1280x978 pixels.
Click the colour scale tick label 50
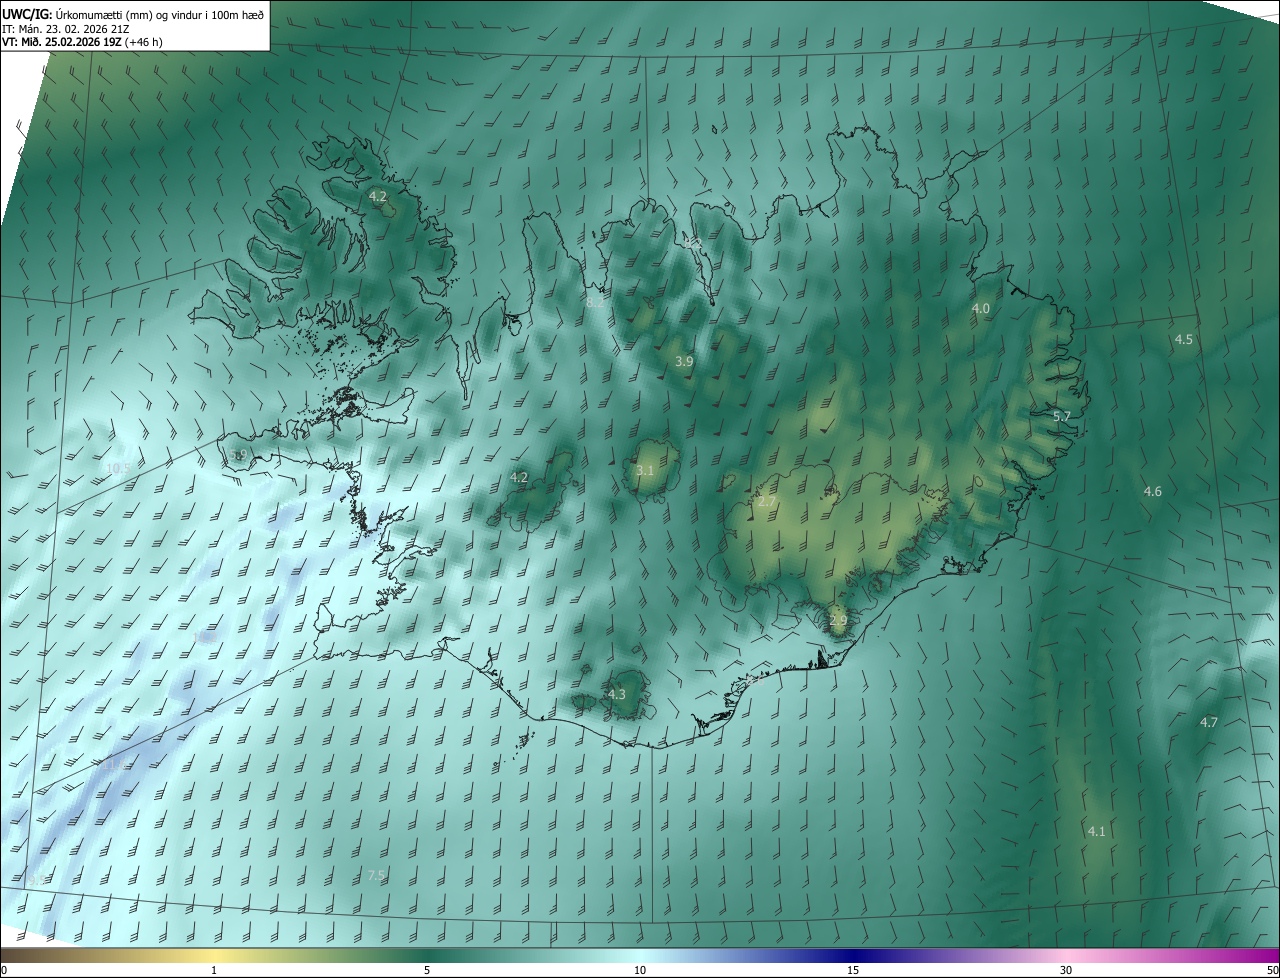1272,971
